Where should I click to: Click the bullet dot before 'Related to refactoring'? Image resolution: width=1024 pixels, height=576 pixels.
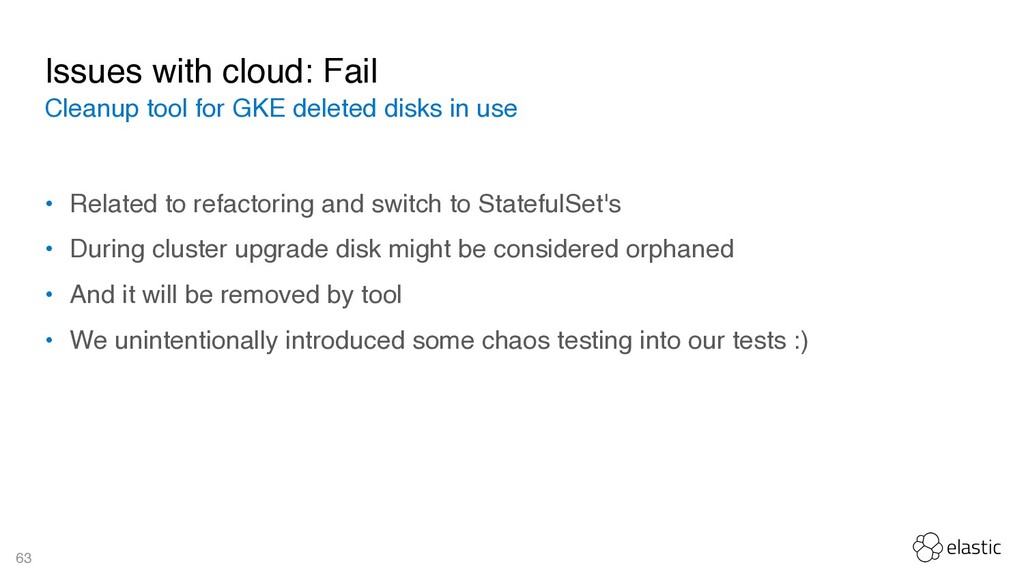(x=49, y=204)
